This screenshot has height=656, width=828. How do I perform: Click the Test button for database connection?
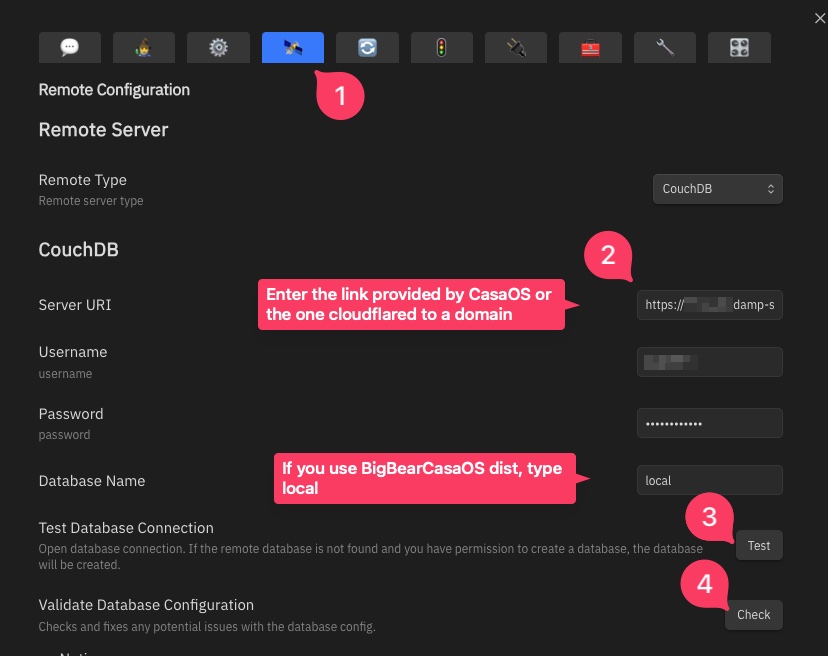coord(759,546)
